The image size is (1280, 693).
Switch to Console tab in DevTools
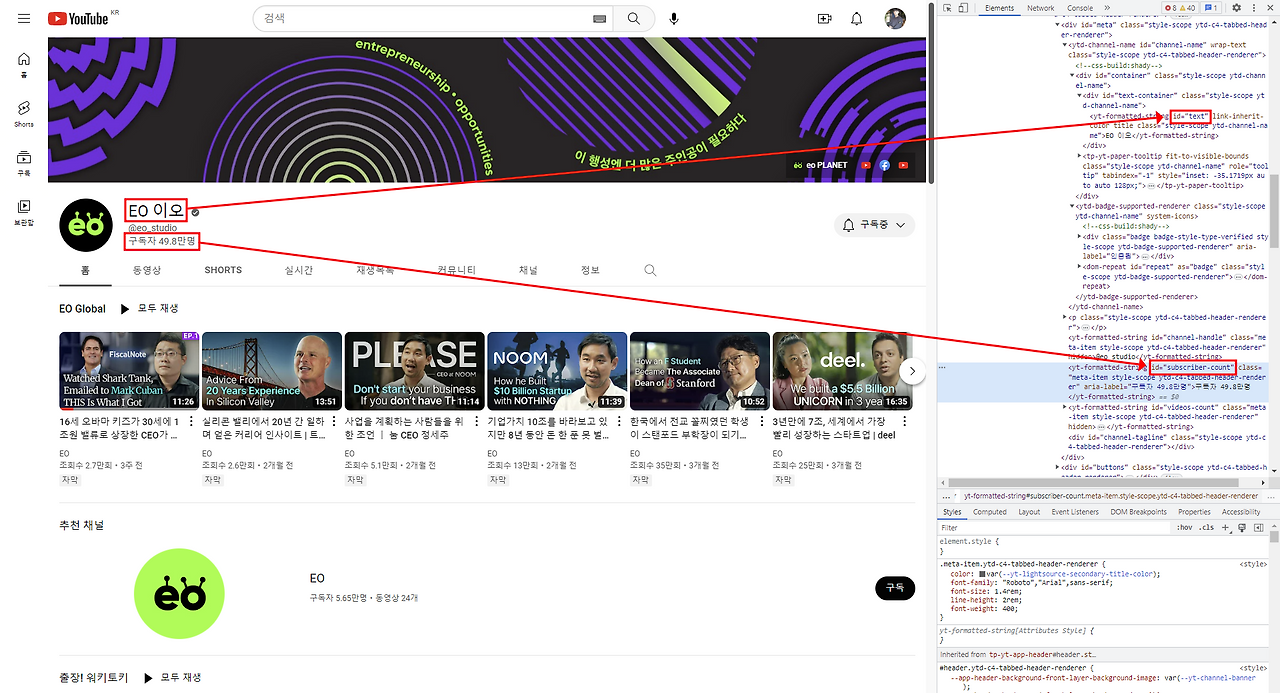point(1080,8)
